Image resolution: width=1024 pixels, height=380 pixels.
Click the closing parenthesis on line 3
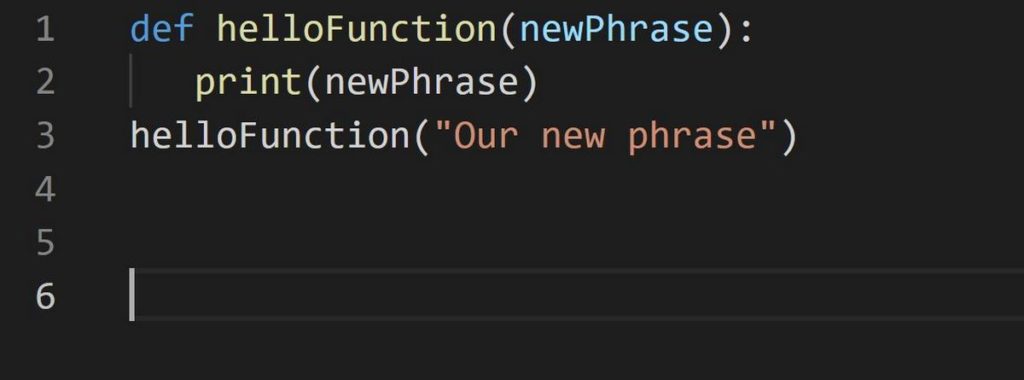point(788,137)
